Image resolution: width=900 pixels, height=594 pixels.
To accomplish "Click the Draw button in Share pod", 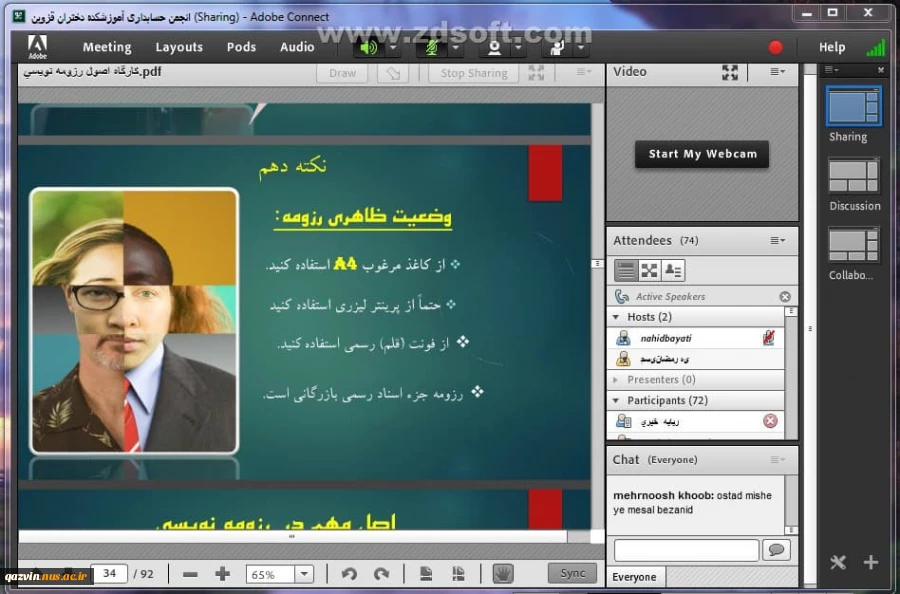I will 342,73.
